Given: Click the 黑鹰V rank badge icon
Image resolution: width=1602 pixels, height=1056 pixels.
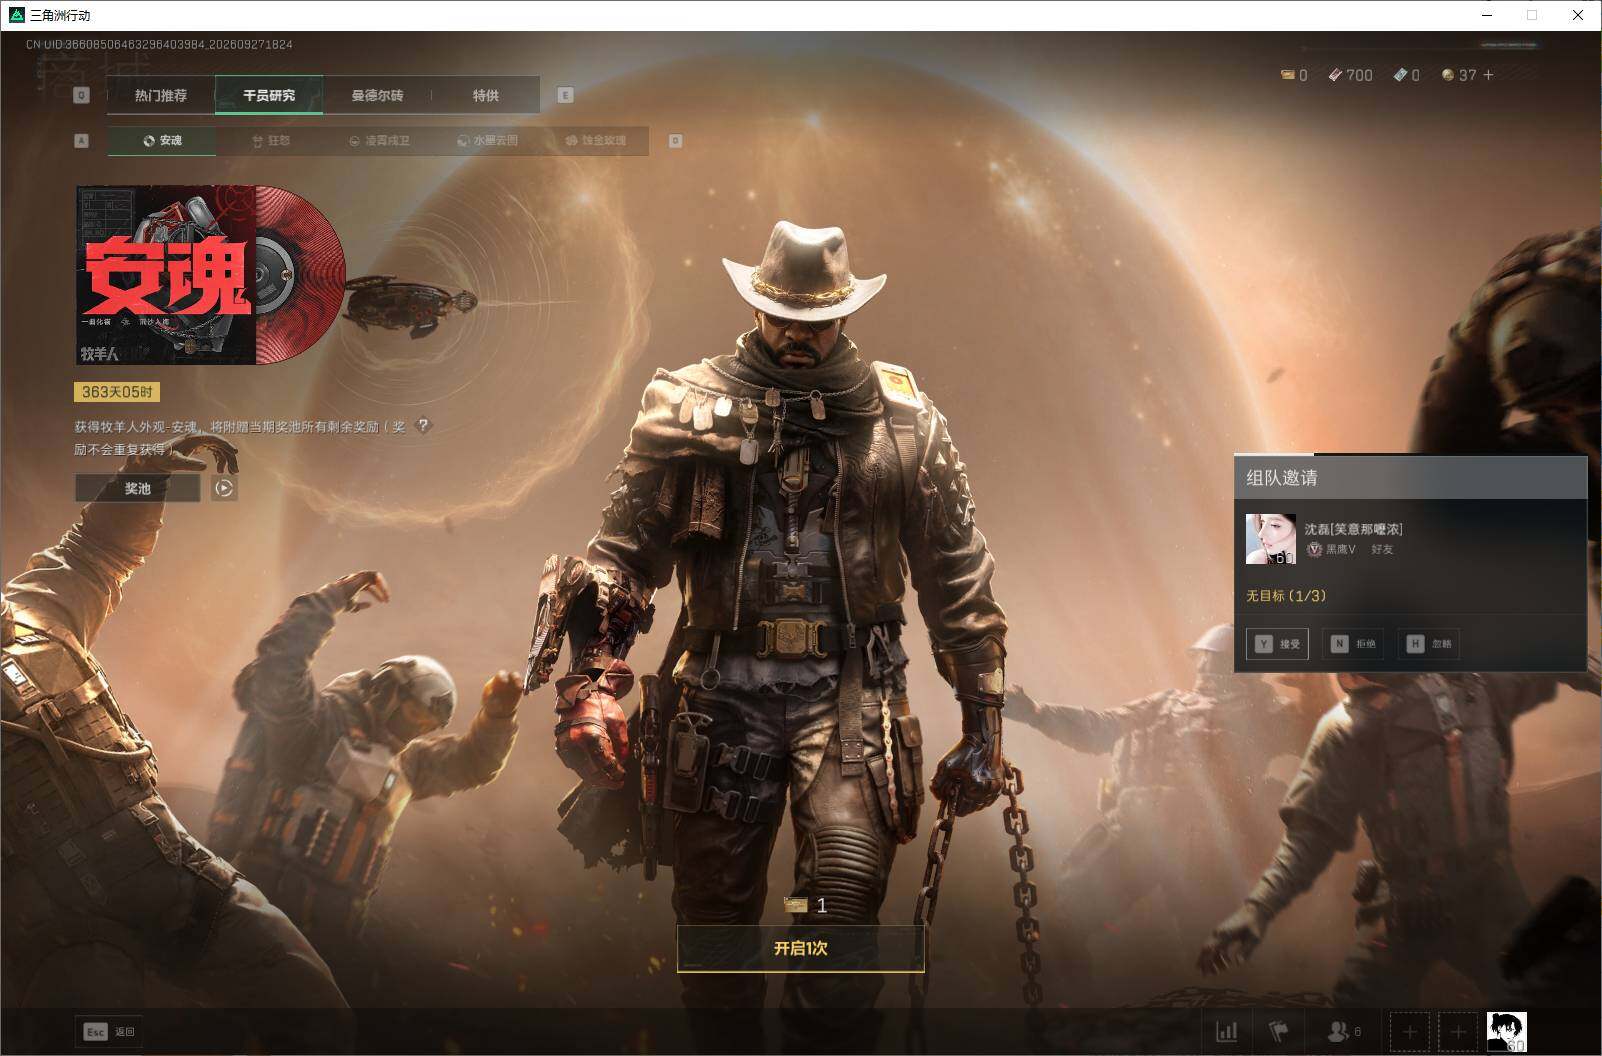Looking at the screenshot, I should click(x=1315, y=549).
